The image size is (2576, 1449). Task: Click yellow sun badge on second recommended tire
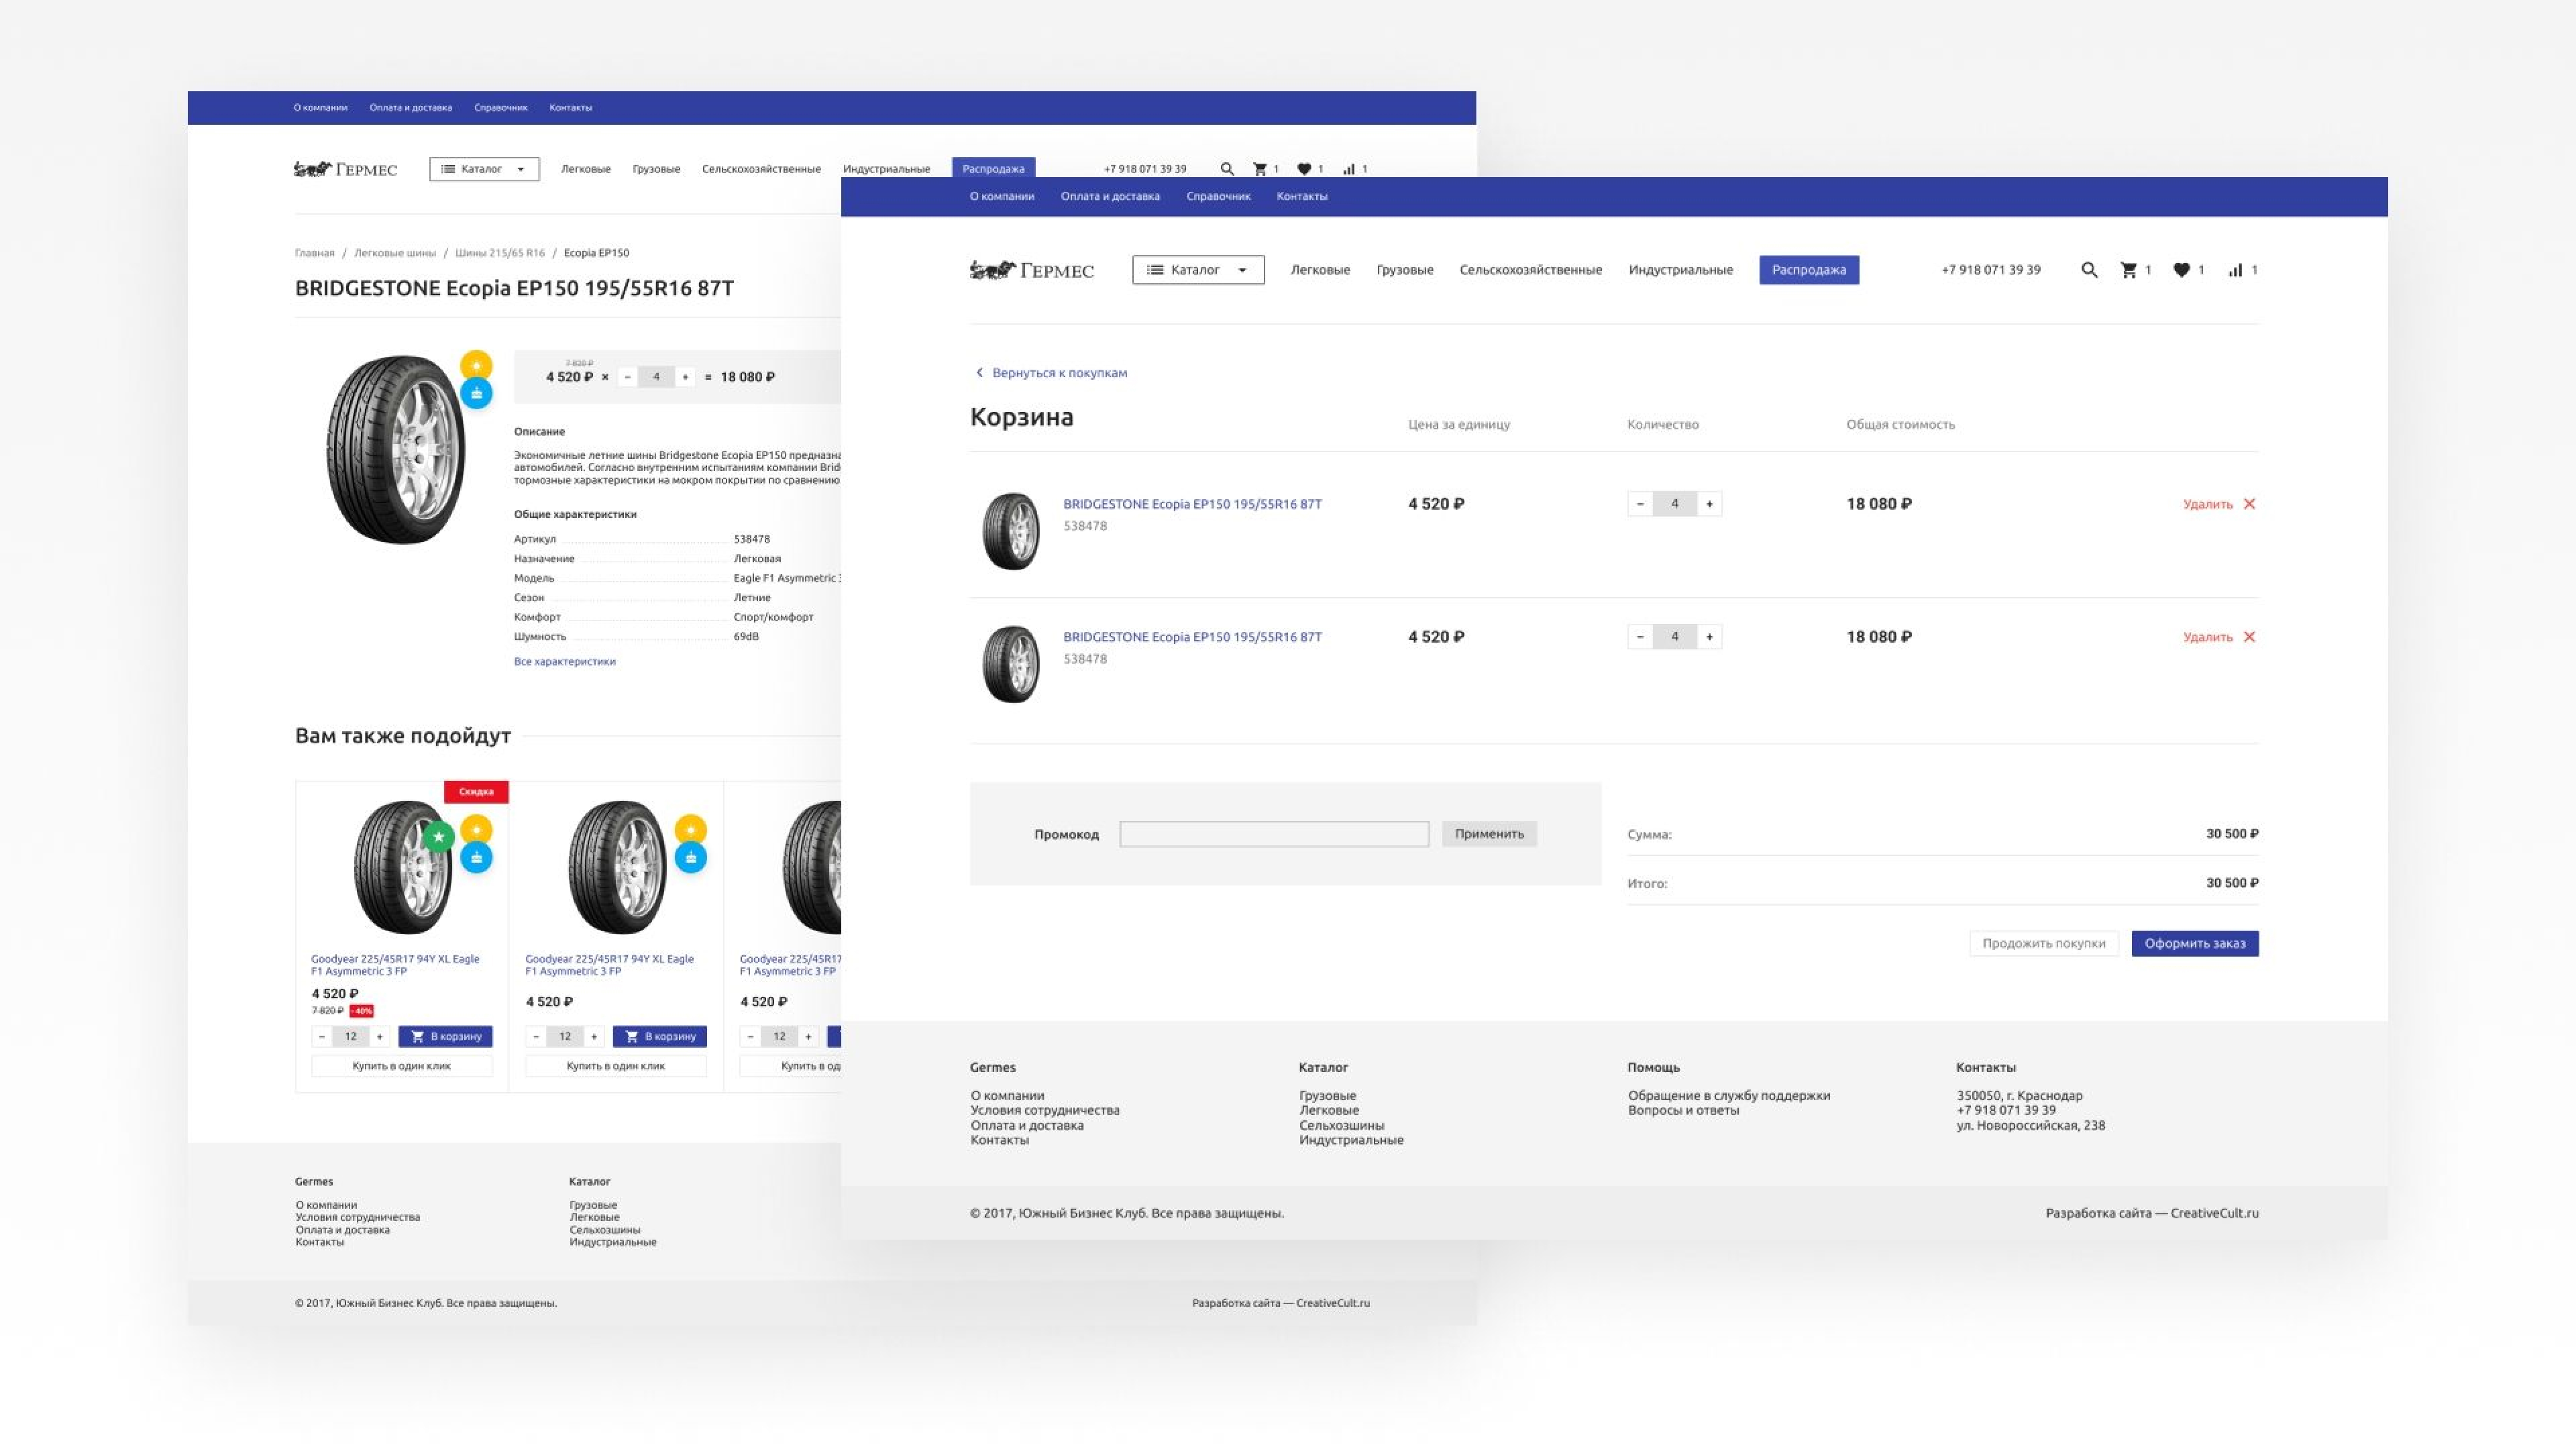(690, 830)
